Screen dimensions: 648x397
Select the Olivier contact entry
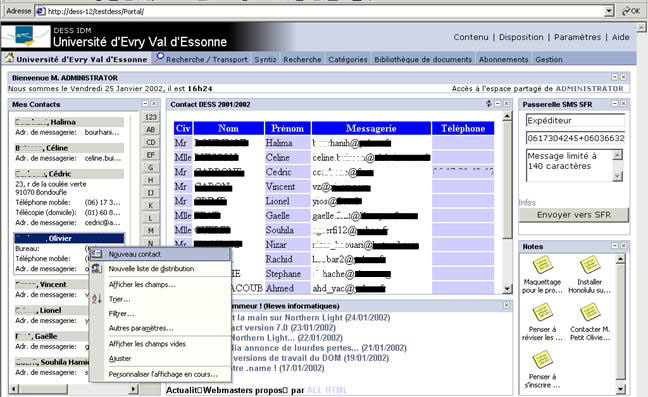point(69,238)
